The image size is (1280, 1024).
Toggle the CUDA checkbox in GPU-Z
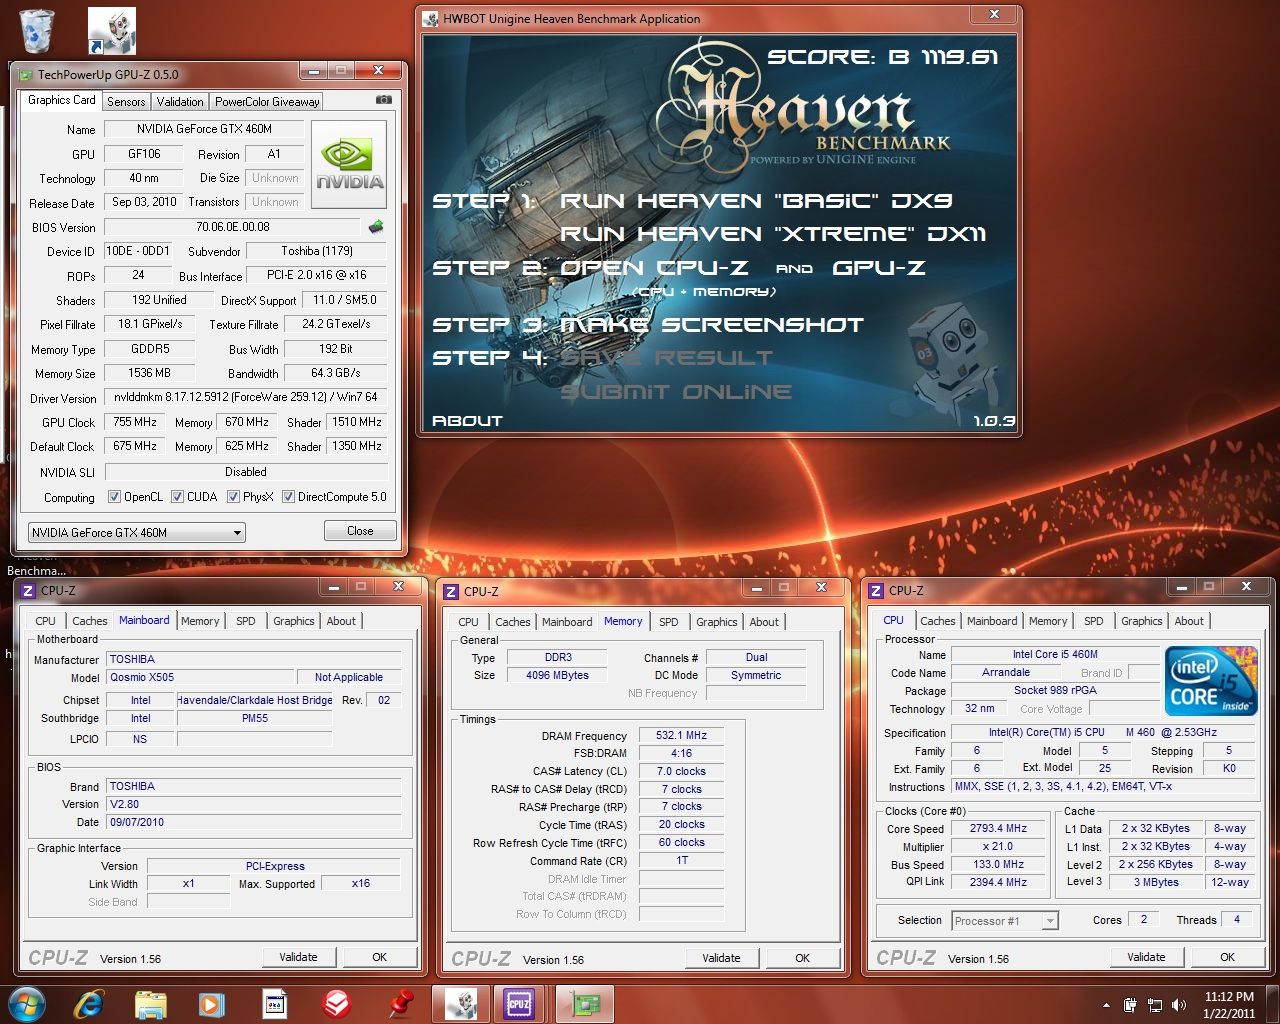(x=177, y=497)
